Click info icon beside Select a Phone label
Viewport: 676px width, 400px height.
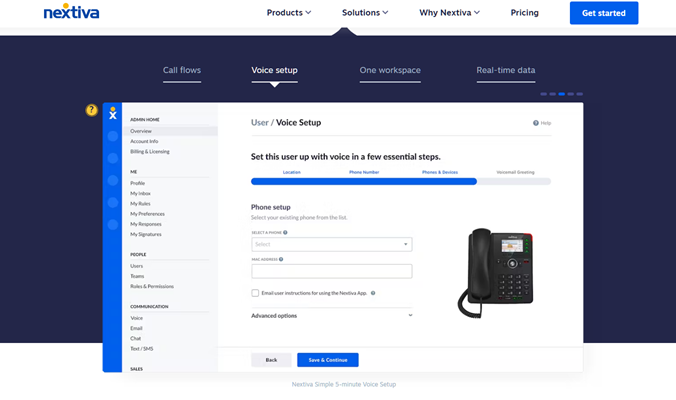coord(285,232)
